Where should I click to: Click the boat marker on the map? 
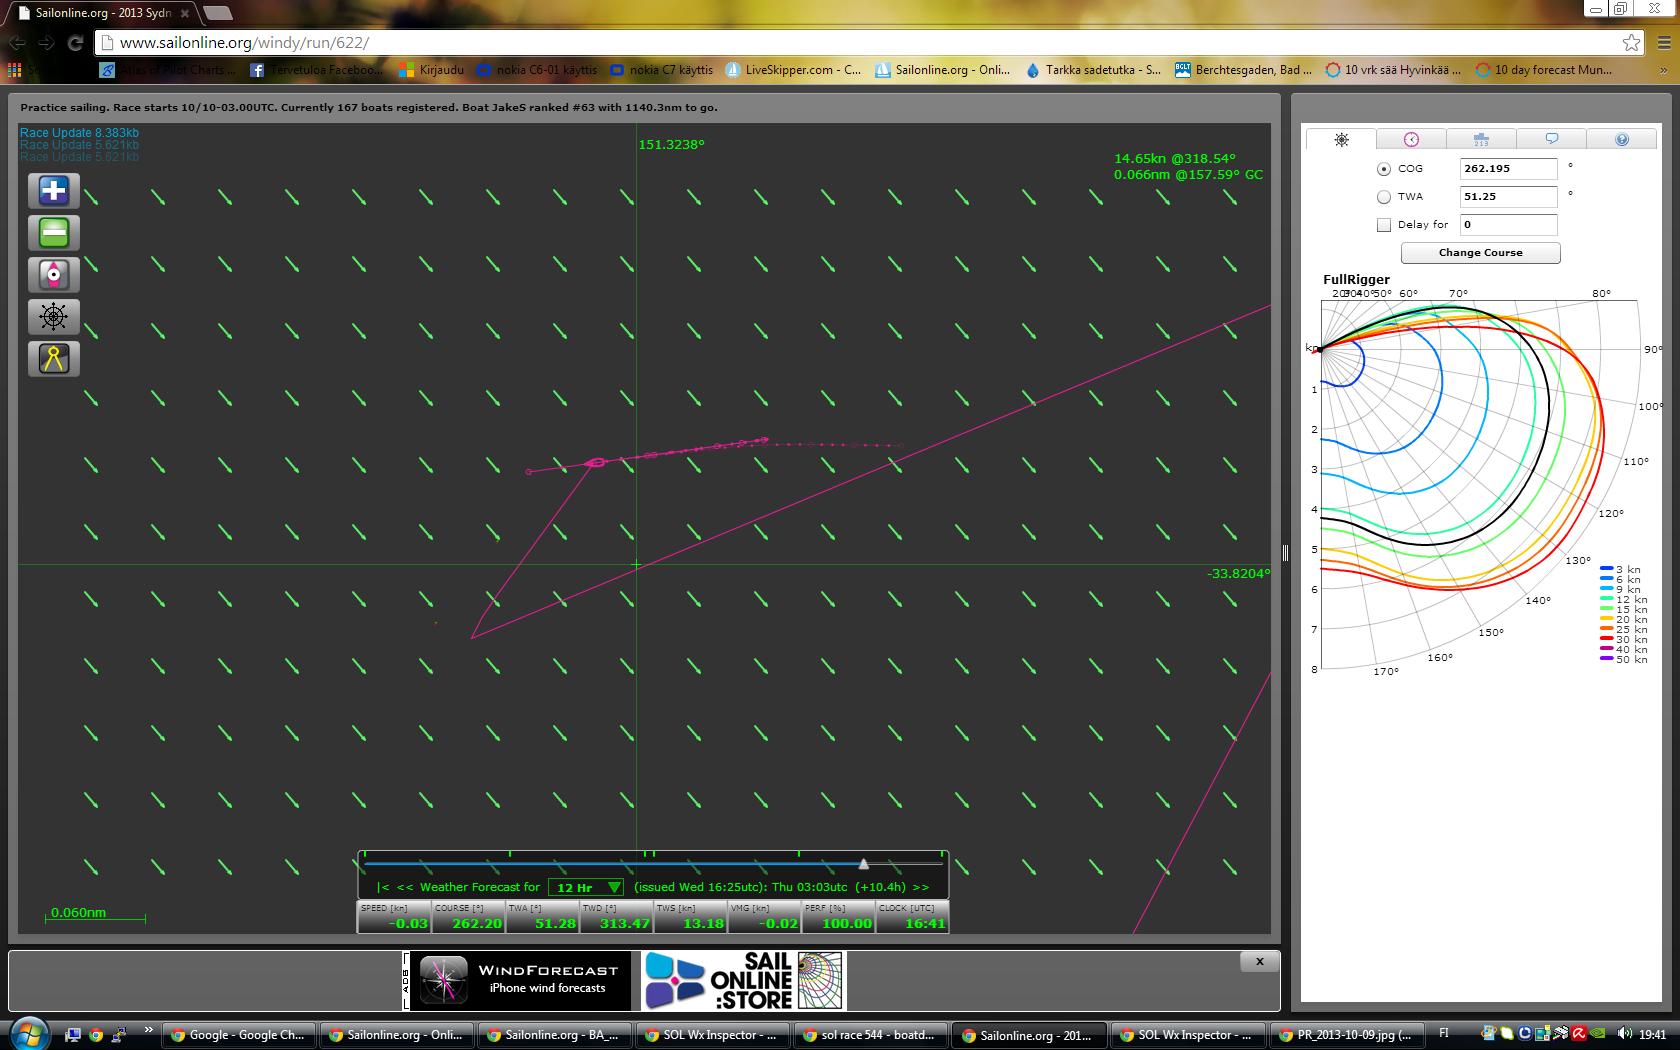tap(595, 462)
